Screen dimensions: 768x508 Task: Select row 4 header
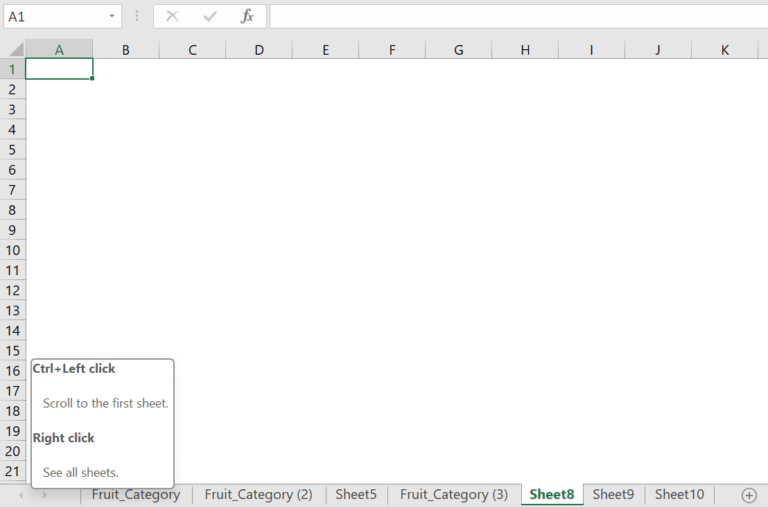tap(13, 129)
